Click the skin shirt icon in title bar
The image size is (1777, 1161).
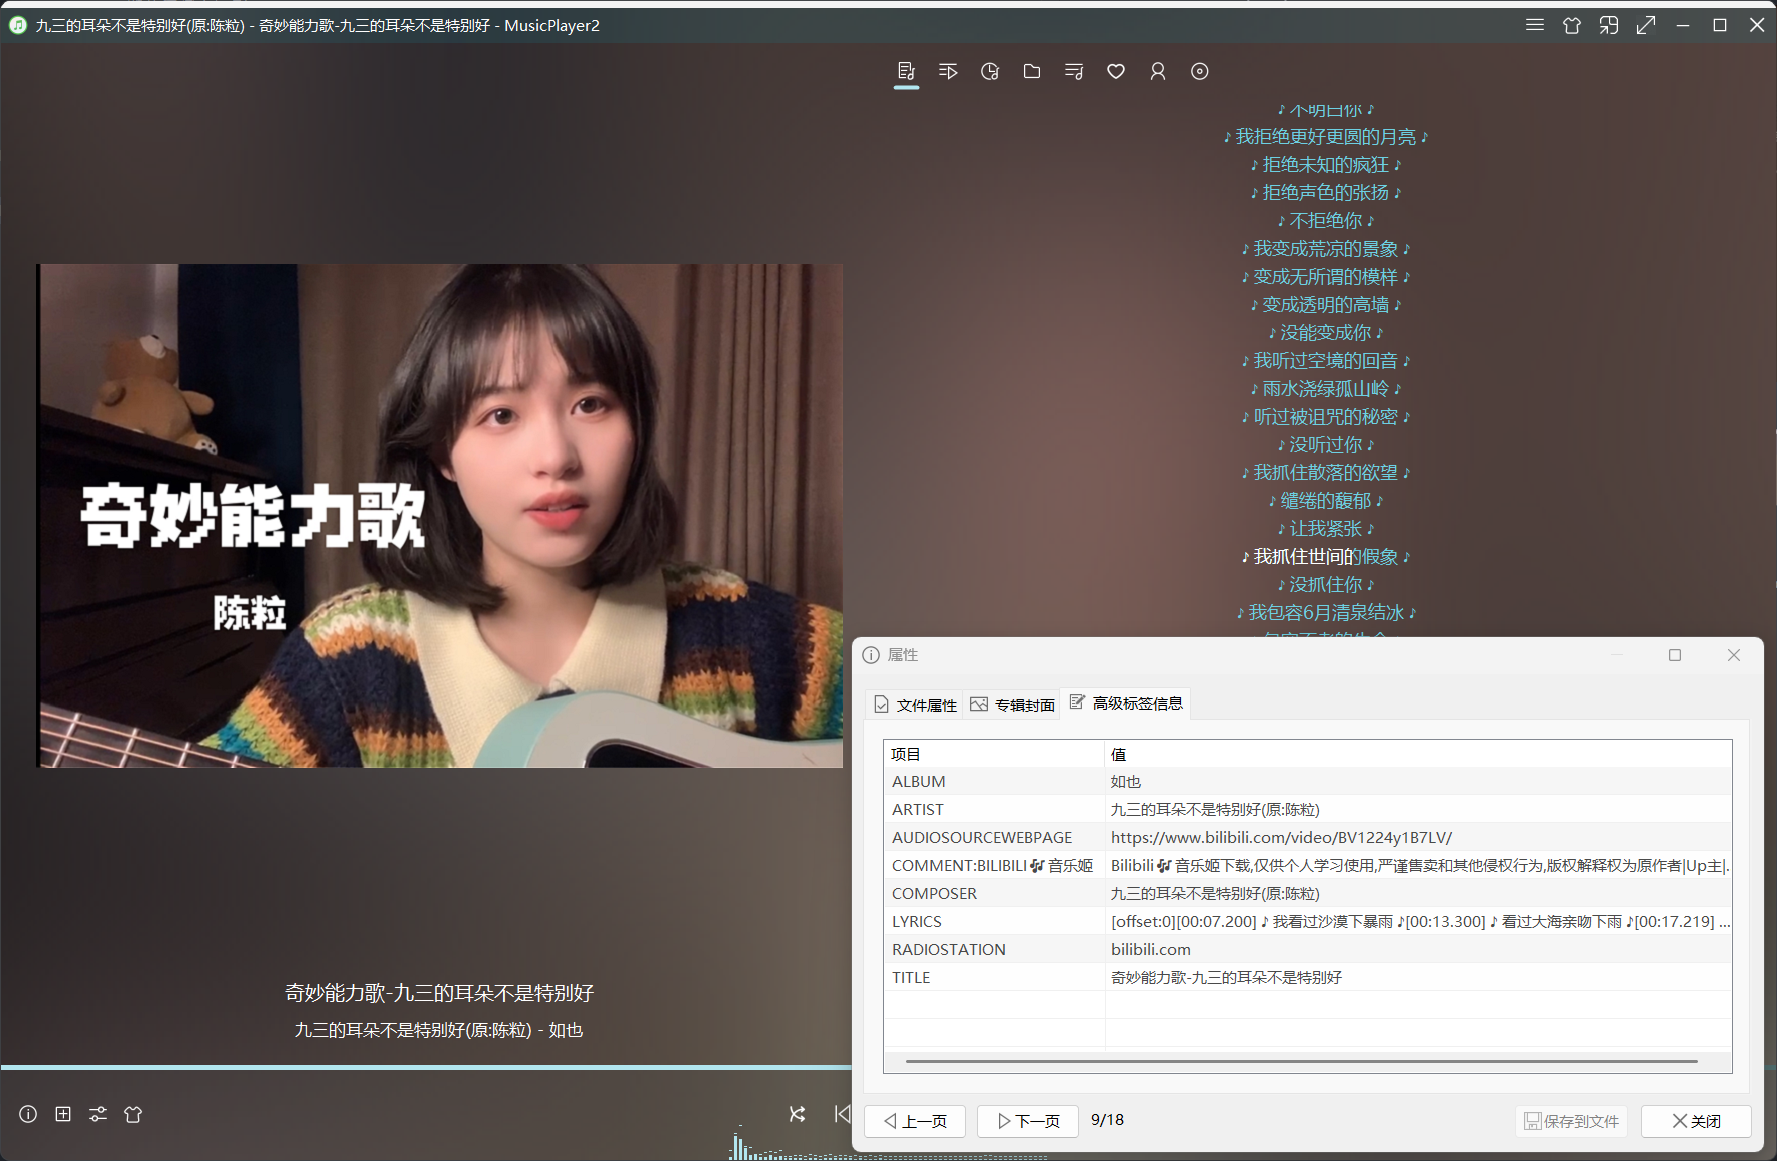pos(1572,25)
